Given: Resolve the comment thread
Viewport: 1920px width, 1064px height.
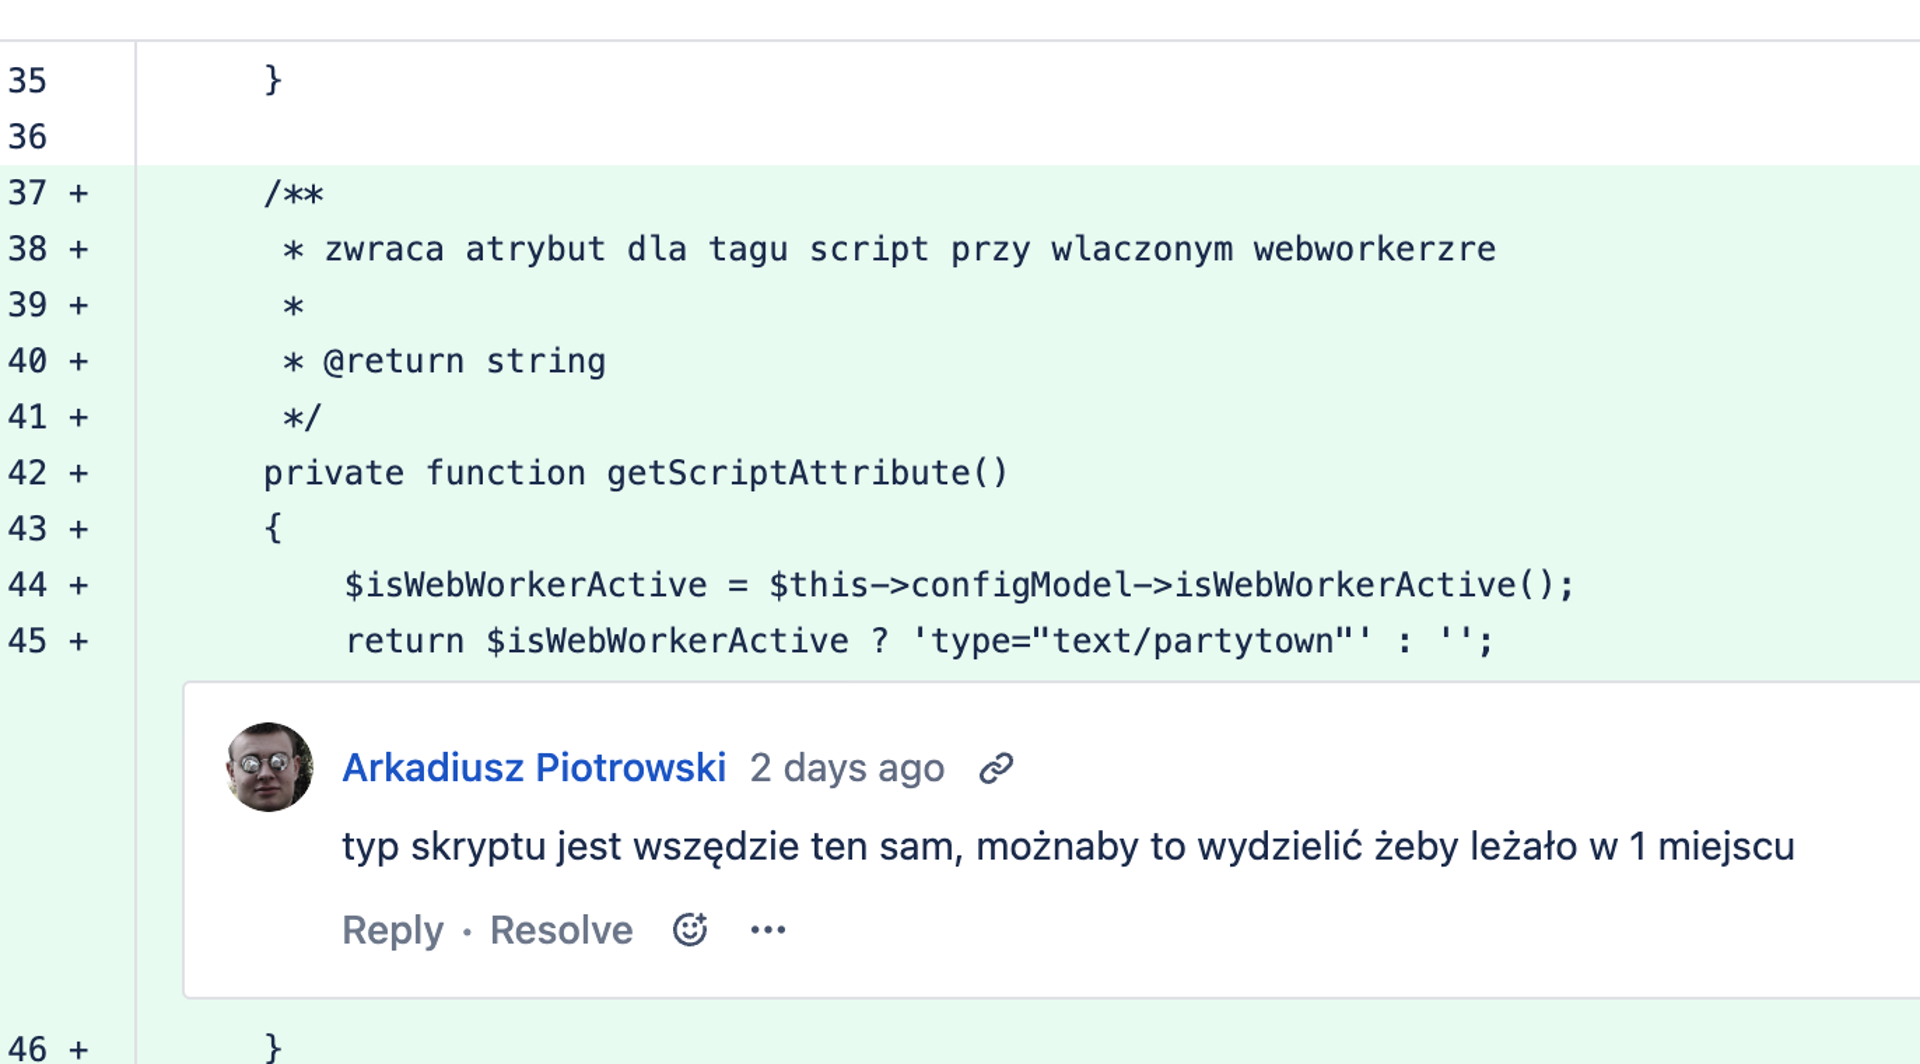Looking at the screenshot, I should click(561, 930).
